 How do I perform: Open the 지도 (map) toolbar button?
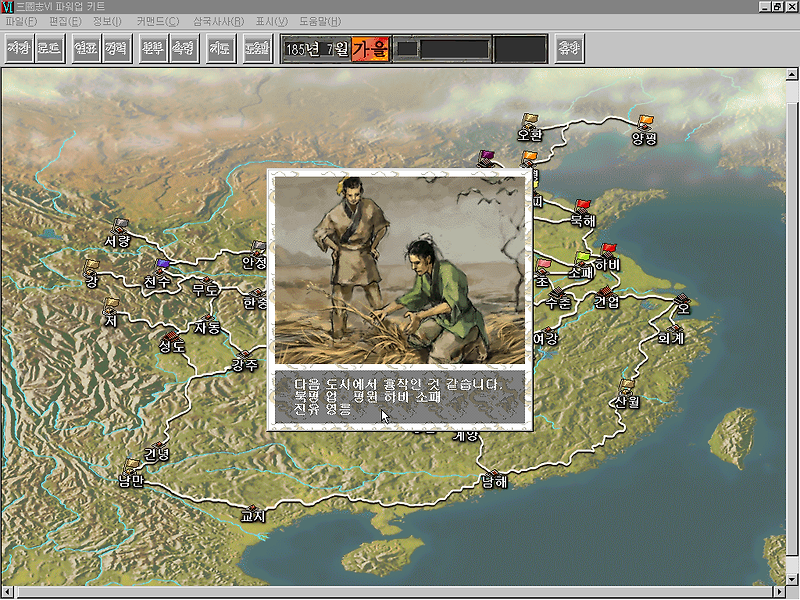[x=220, y=48]
